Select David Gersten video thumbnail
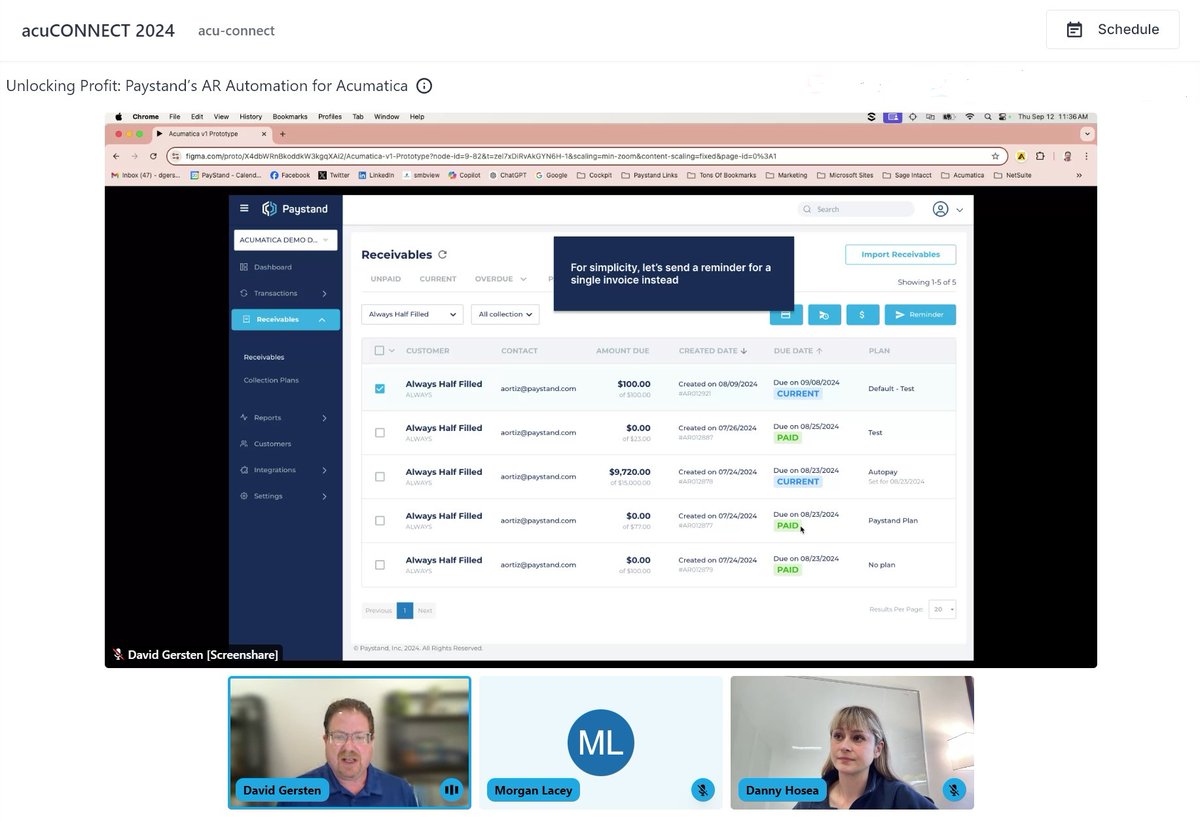 (349, 742)
